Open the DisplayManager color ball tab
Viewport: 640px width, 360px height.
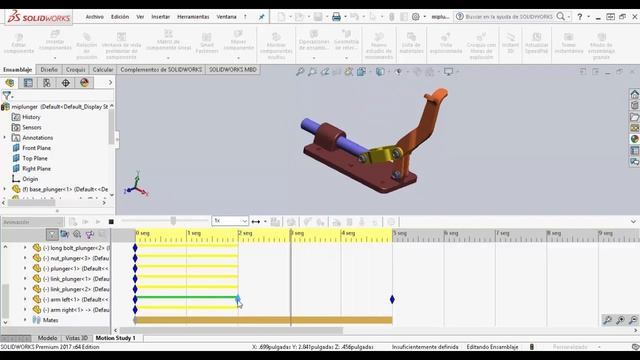click(x=84, y=83)
